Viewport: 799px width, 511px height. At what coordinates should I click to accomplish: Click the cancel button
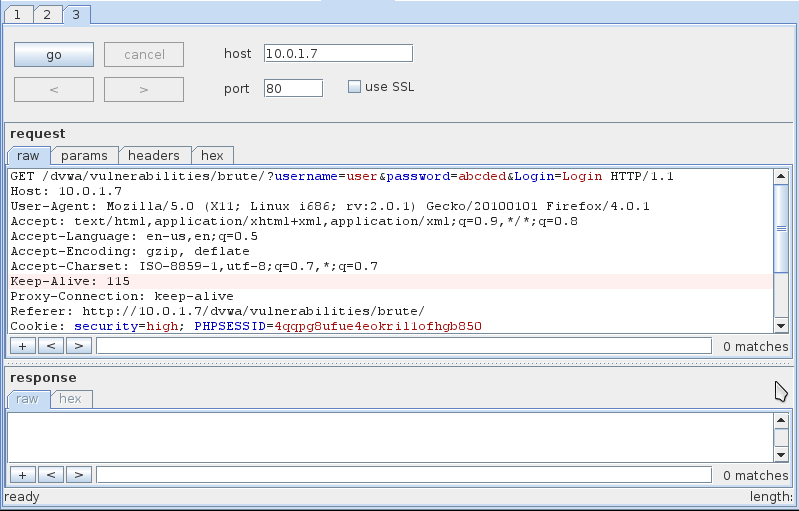[144, 55]
